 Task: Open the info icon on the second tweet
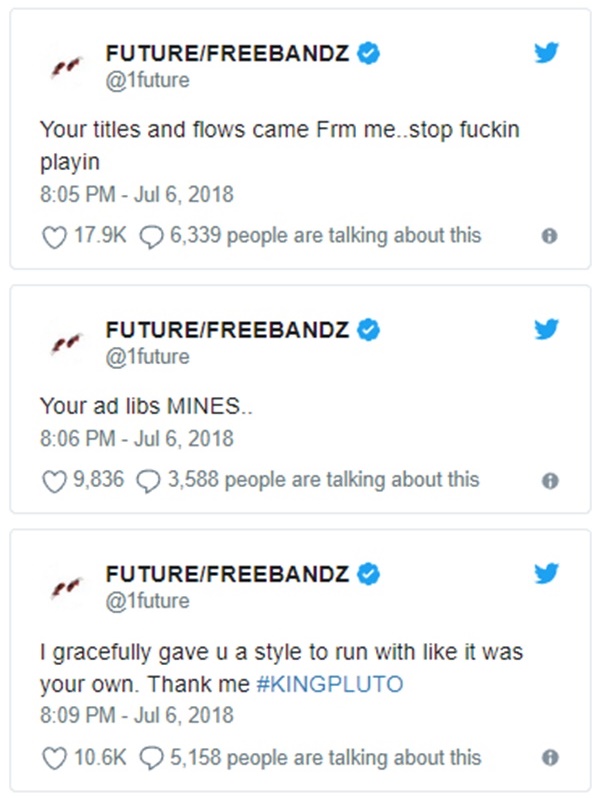point(548,481)
